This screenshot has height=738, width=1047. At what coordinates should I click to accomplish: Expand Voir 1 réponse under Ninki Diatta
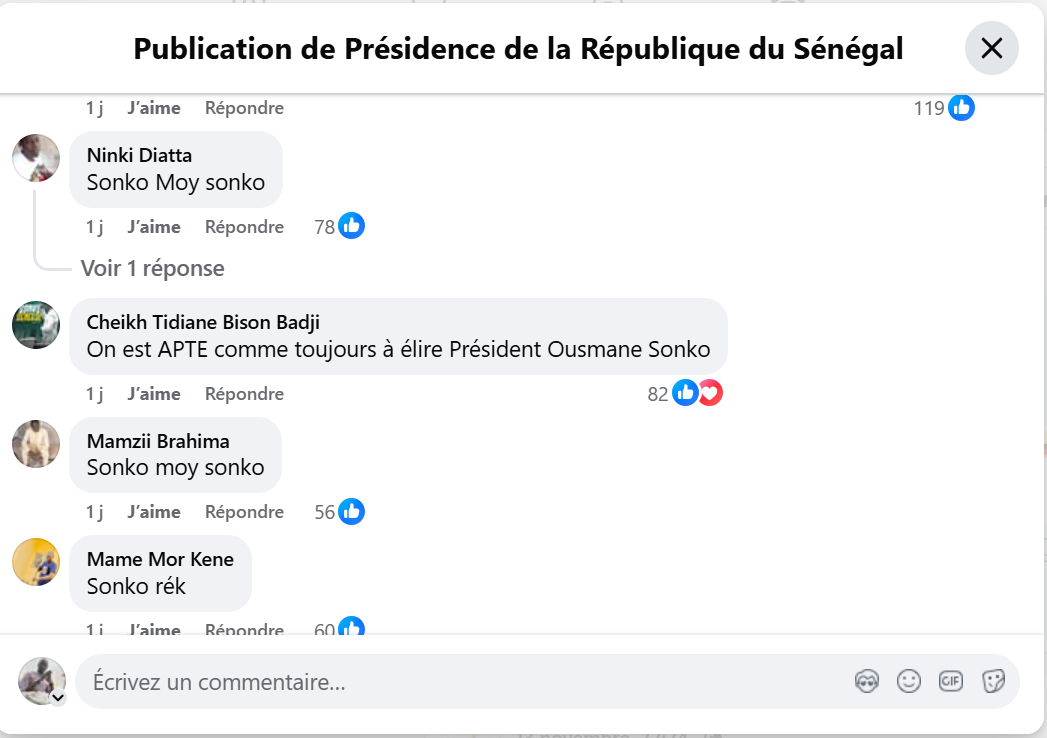[x=152, y=268]
